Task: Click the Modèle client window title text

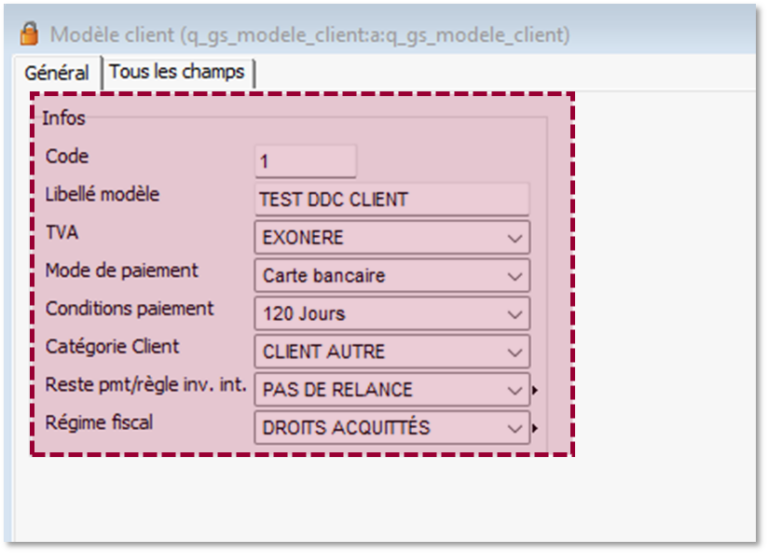Action: click(x=310, y=35)
